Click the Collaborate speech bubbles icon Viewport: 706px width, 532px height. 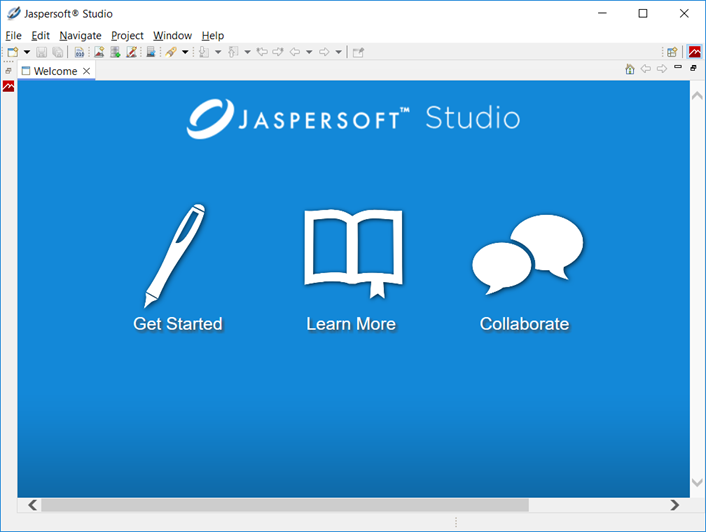527,254
